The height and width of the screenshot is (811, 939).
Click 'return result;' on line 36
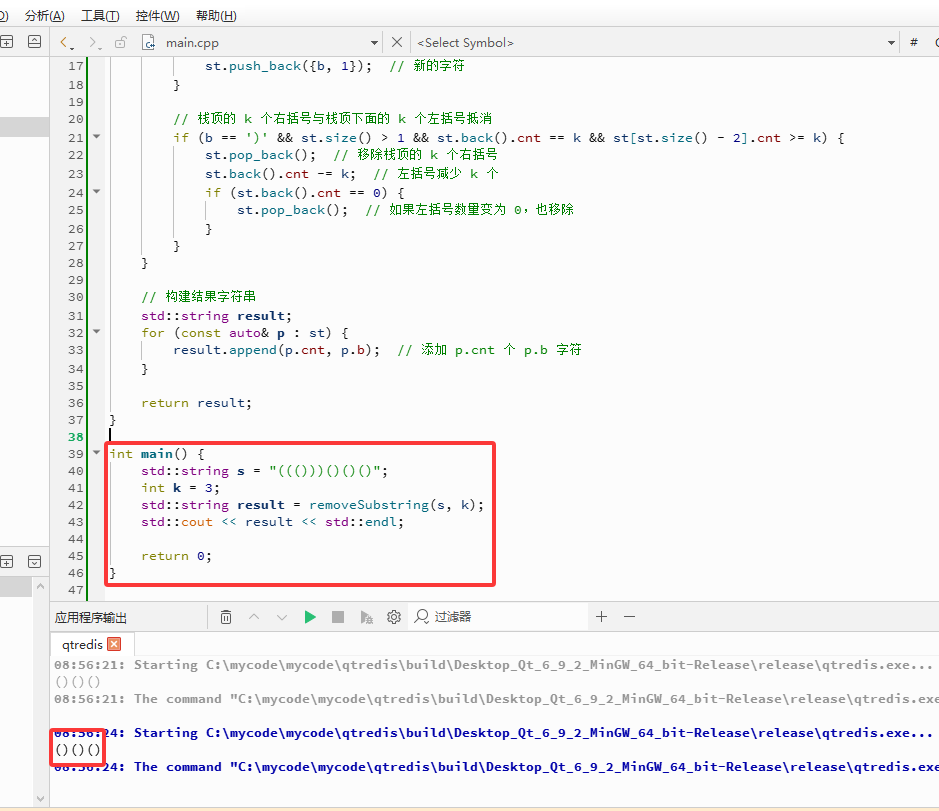[x=196, y=403]
